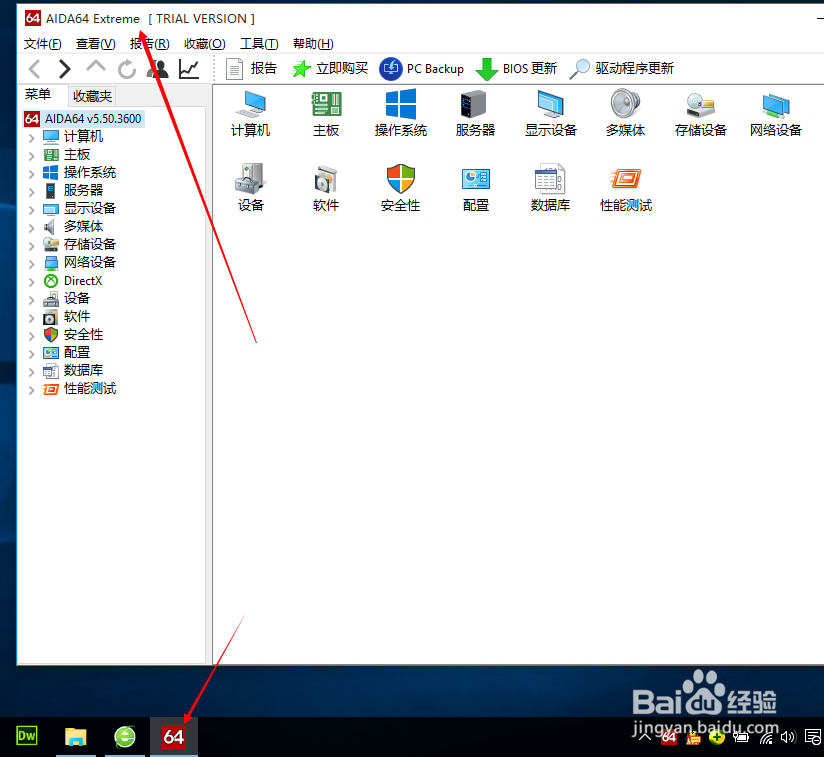Open the 性能测试 benchmark icon in the main pane
Screen dimensions: 824x757
[x=626, y=188]
